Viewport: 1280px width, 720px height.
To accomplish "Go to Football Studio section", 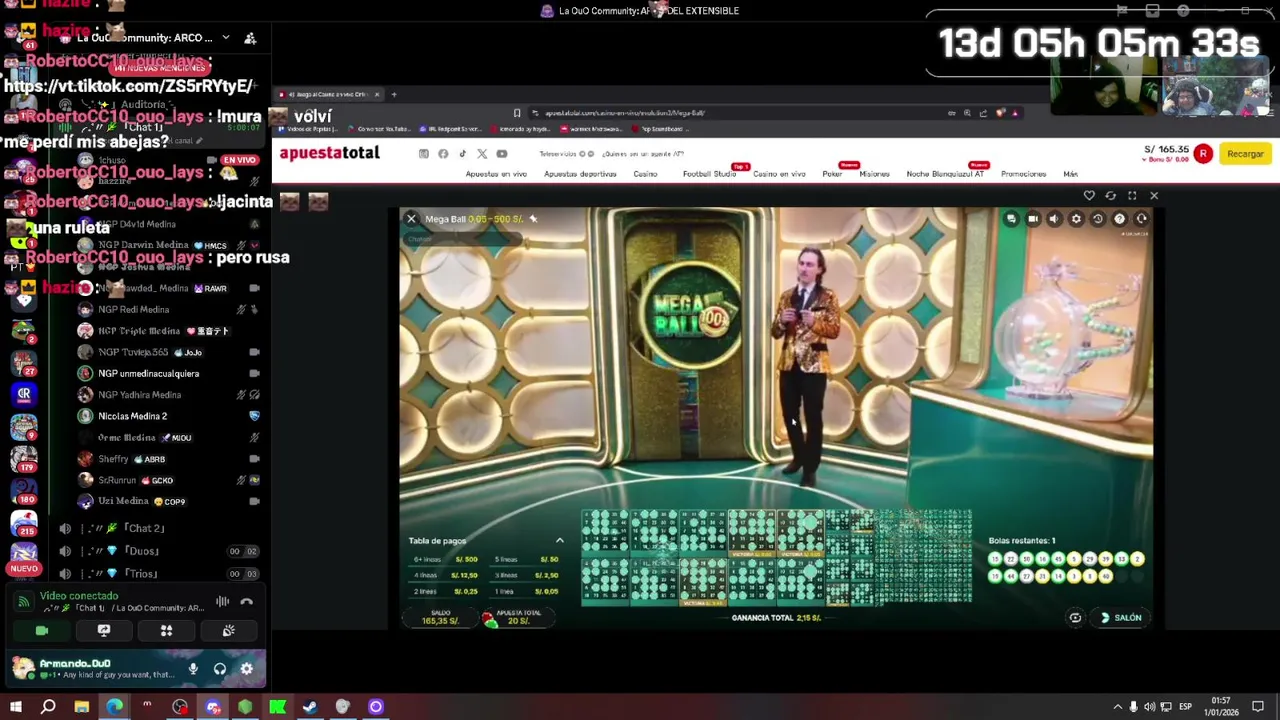I will pos(709,174).
